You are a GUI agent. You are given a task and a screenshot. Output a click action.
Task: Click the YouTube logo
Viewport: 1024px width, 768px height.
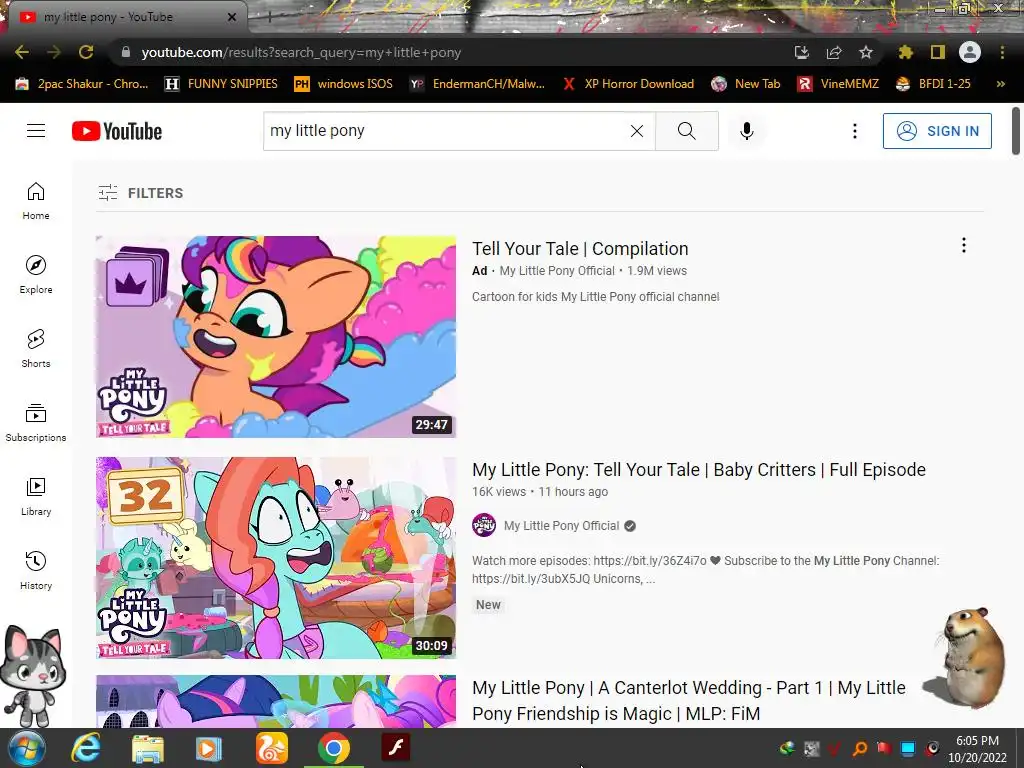coord(117,131)
